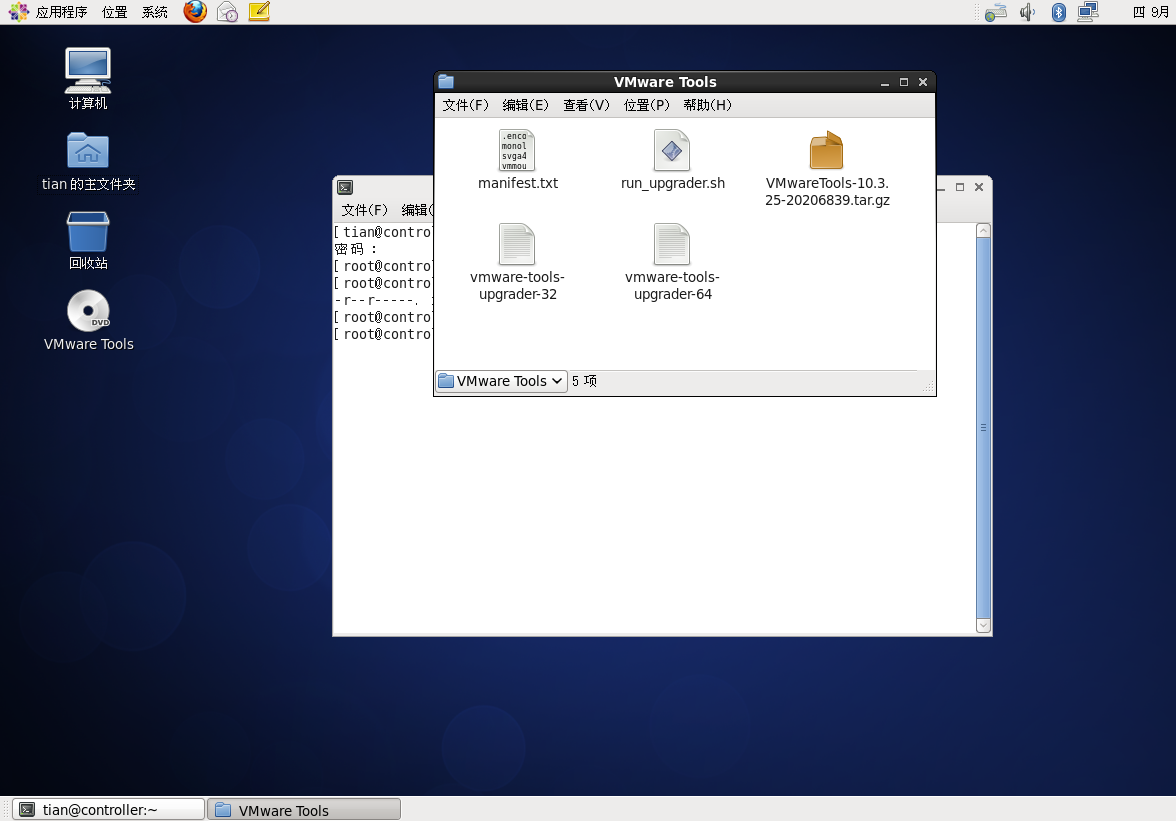Click the terminal scrollbar up arrow
Image resolution: width=1176 pixels, height=821 pixels.
[983, 230]
